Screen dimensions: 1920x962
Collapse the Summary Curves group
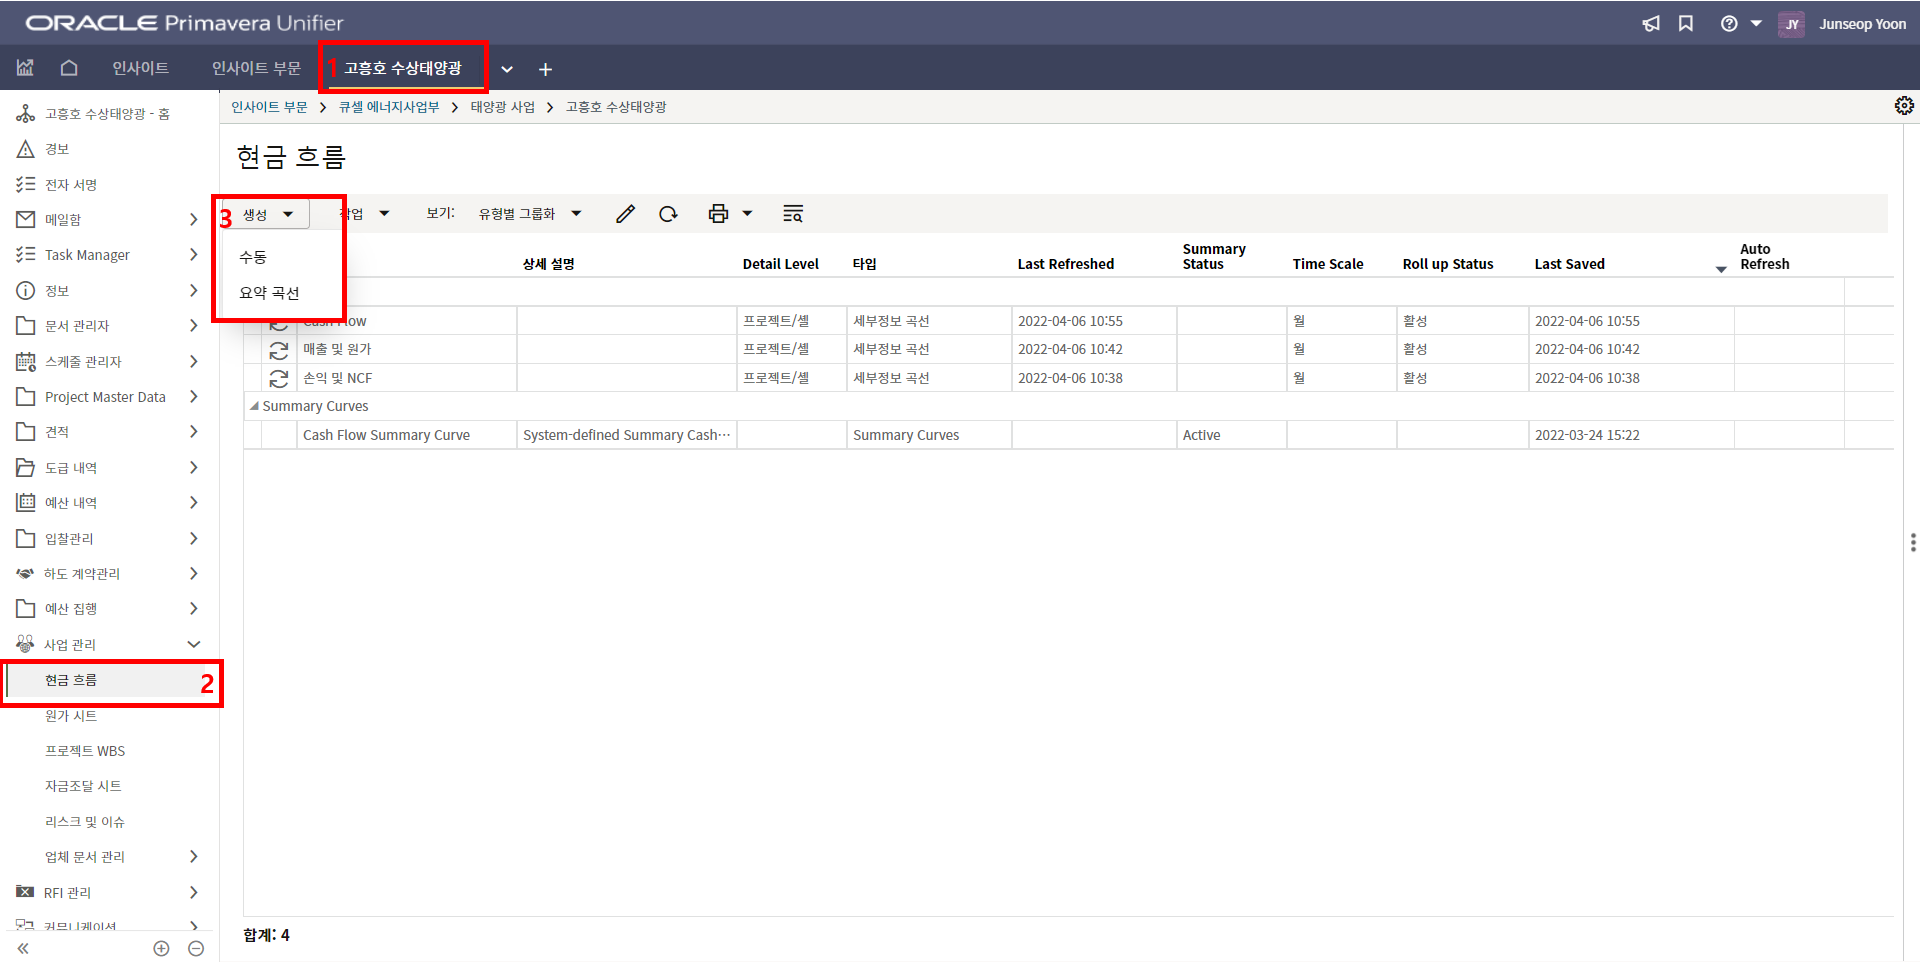click(254, 406)
